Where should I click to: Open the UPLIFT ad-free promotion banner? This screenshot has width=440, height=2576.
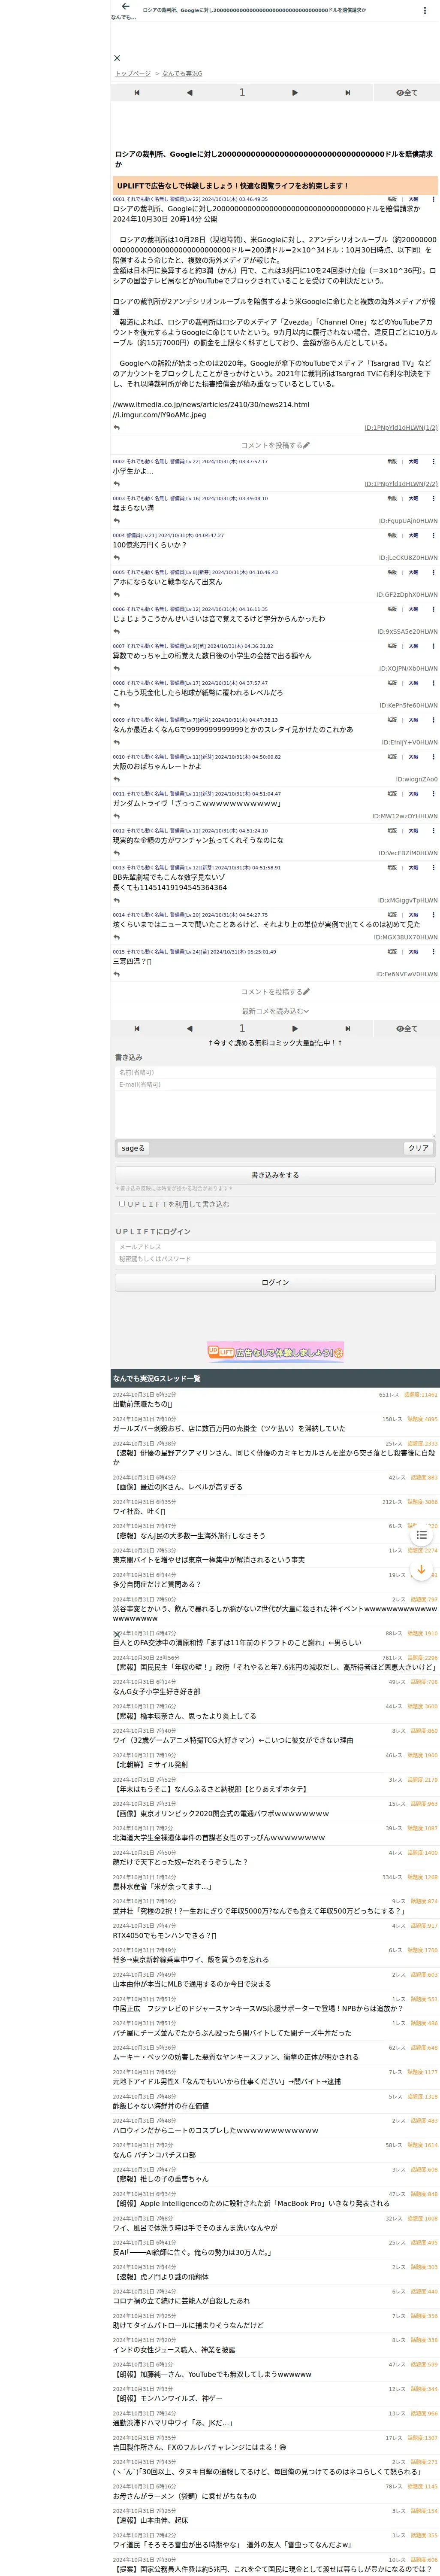click(x=275, y=186)
